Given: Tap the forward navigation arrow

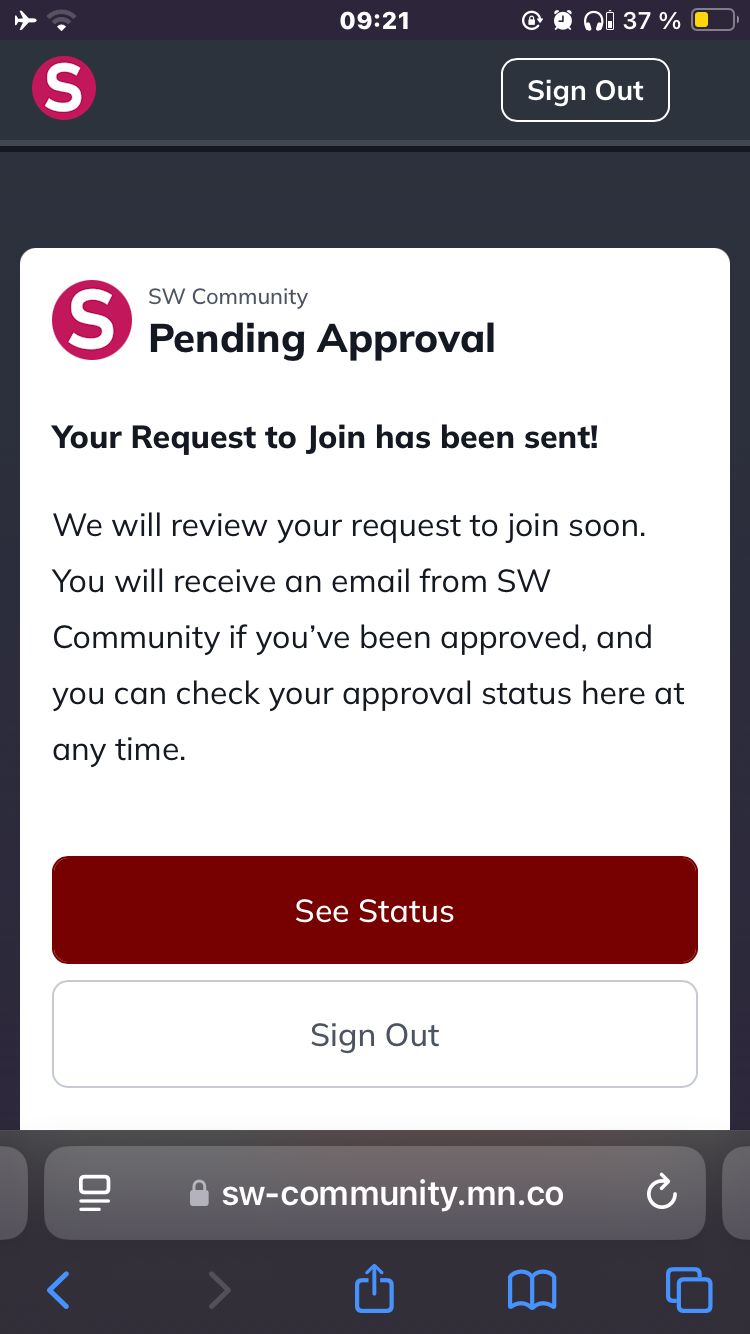Looking at the screenshot, I should [218, 1290].
